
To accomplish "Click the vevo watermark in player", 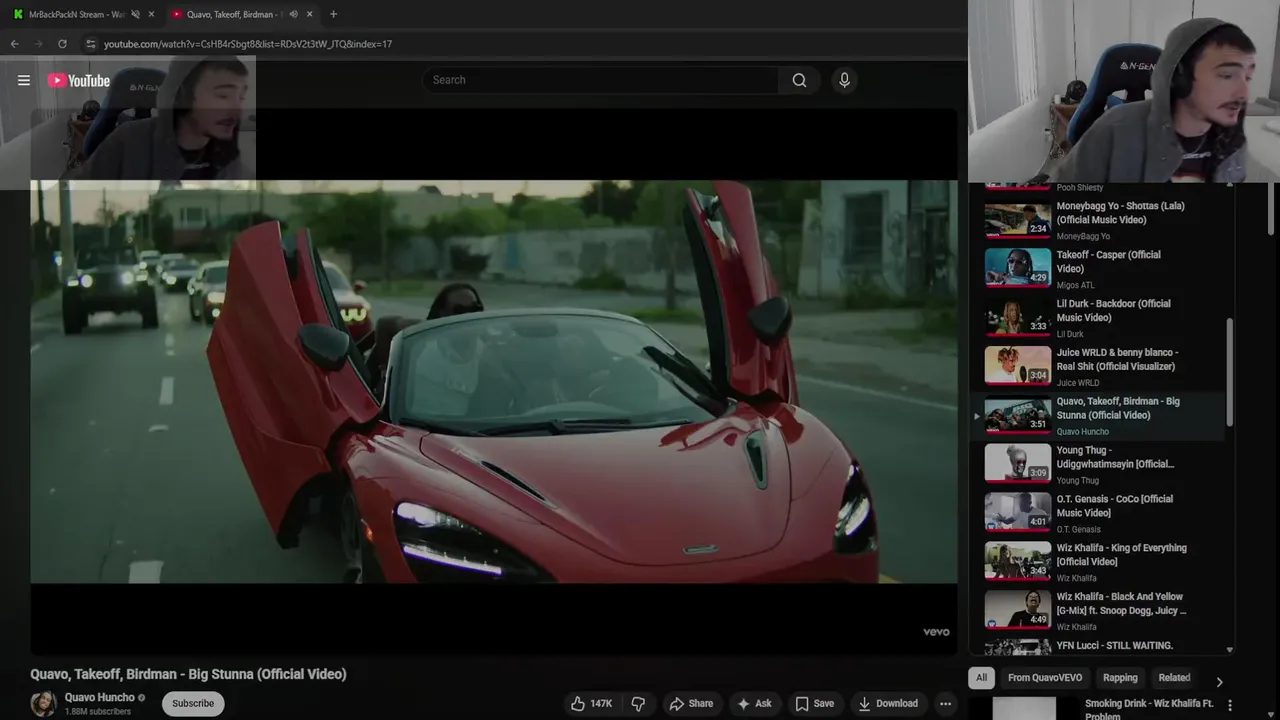I will click(x=936, y=632).
